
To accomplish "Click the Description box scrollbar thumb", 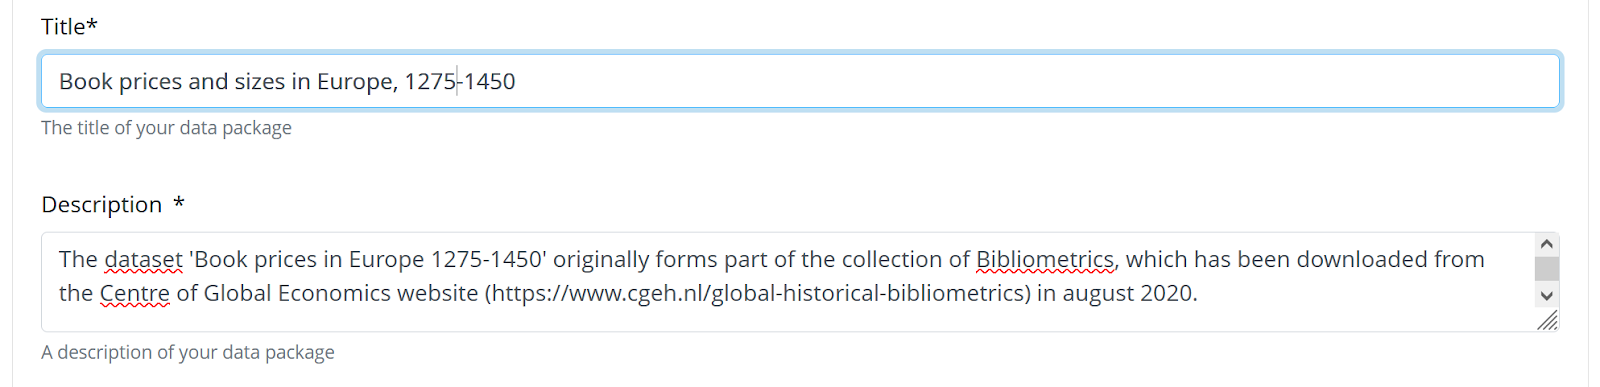I will pos(1547,269).
